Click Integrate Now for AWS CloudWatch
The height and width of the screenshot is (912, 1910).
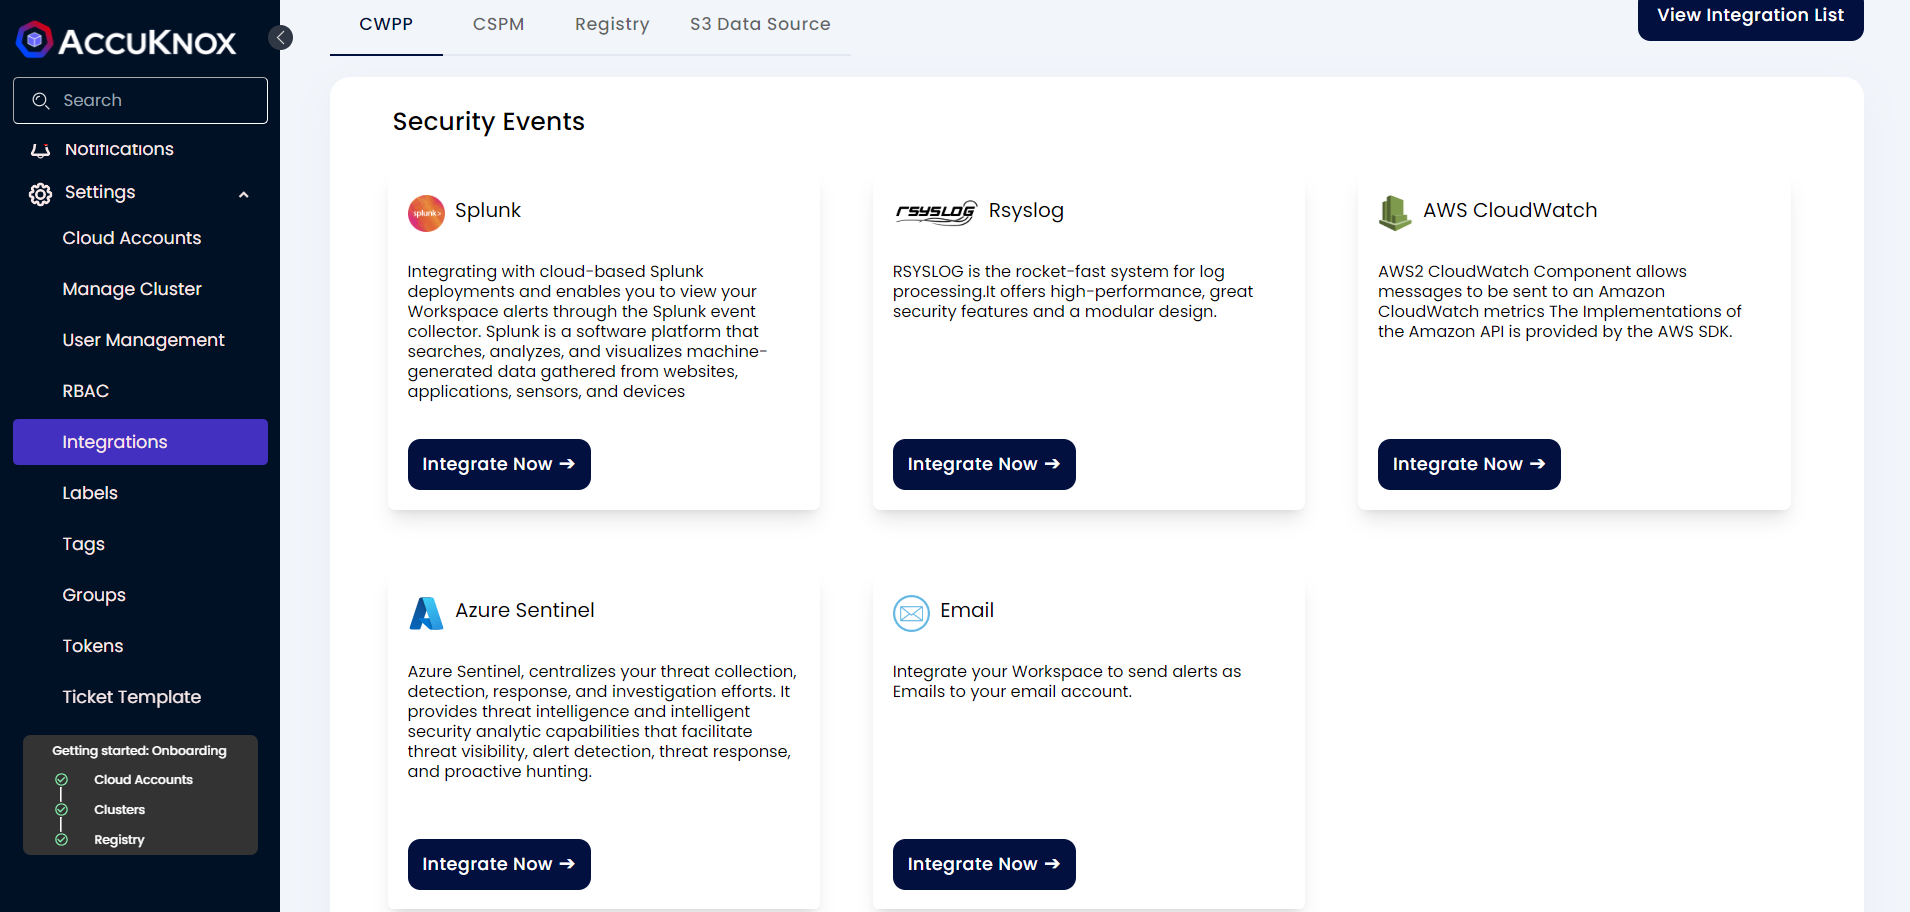(1468, 464)
